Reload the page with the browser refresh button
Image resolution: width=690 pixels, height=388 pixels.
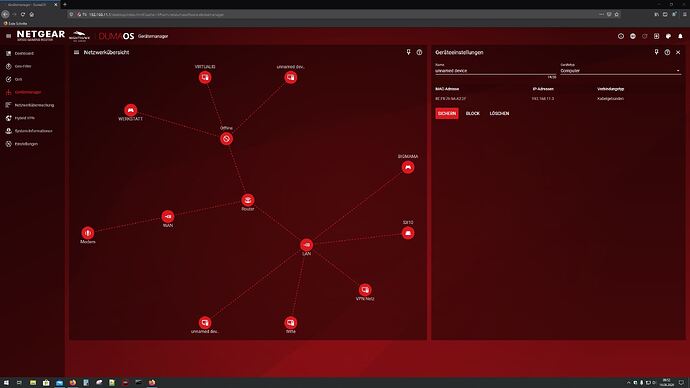[23, 14]
